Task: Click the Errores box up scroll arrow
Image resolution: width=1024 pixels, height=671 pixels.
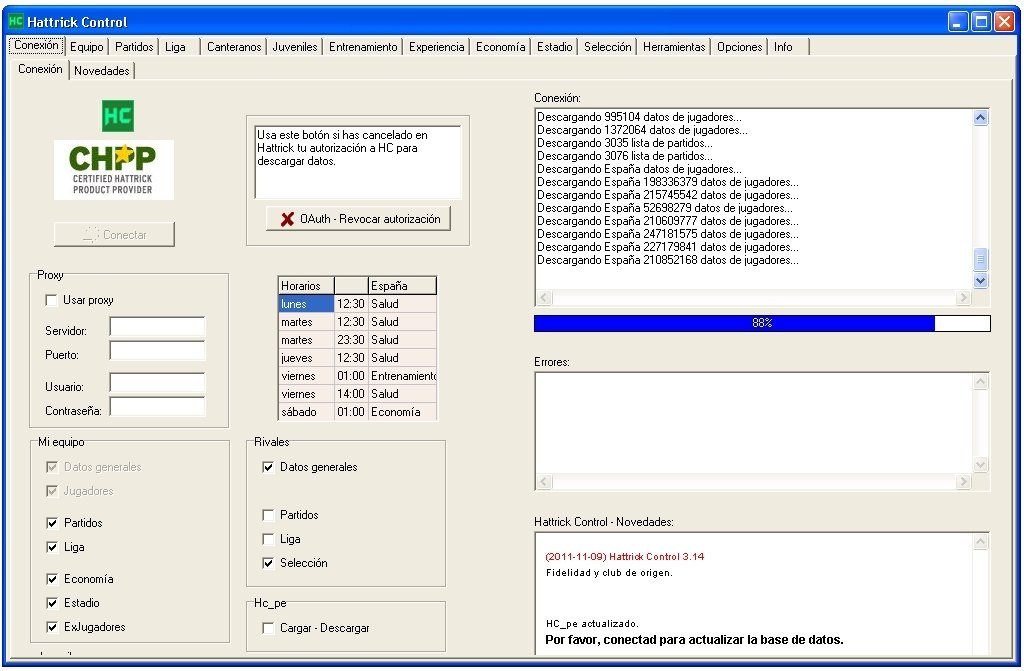Action: click(980, 382)
